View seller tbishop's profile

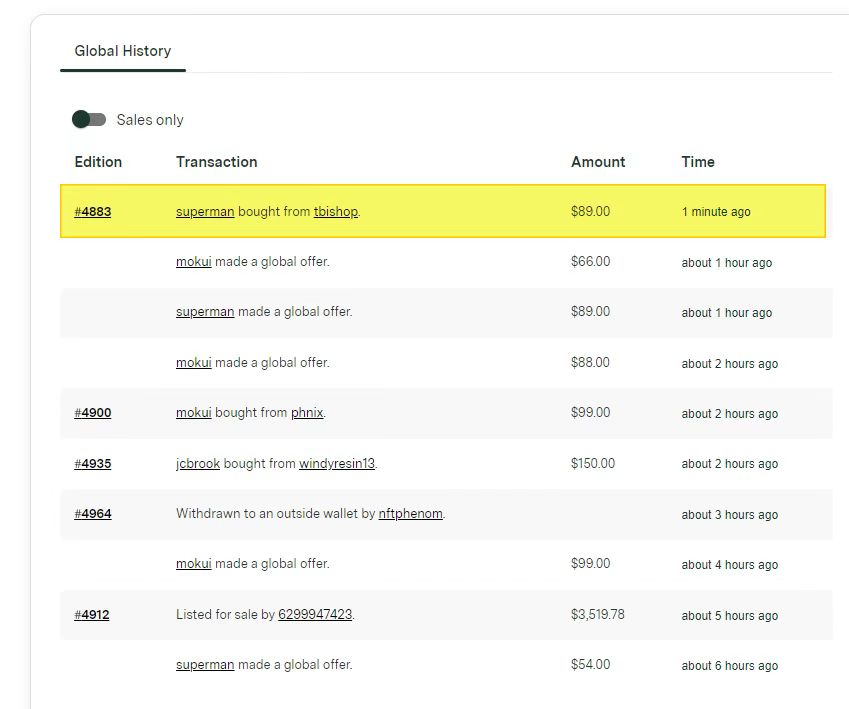coord(335,212)
